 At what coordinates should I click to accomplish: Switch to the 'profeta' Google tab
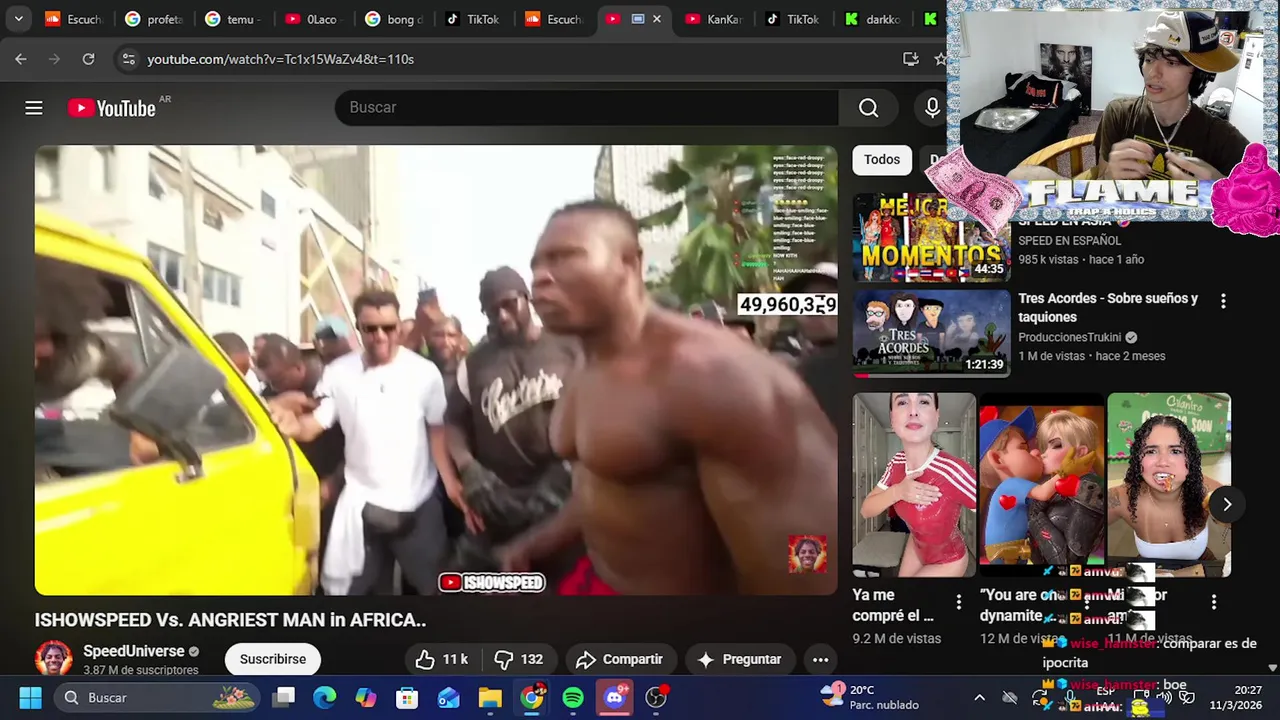click(x=152, y=19)
